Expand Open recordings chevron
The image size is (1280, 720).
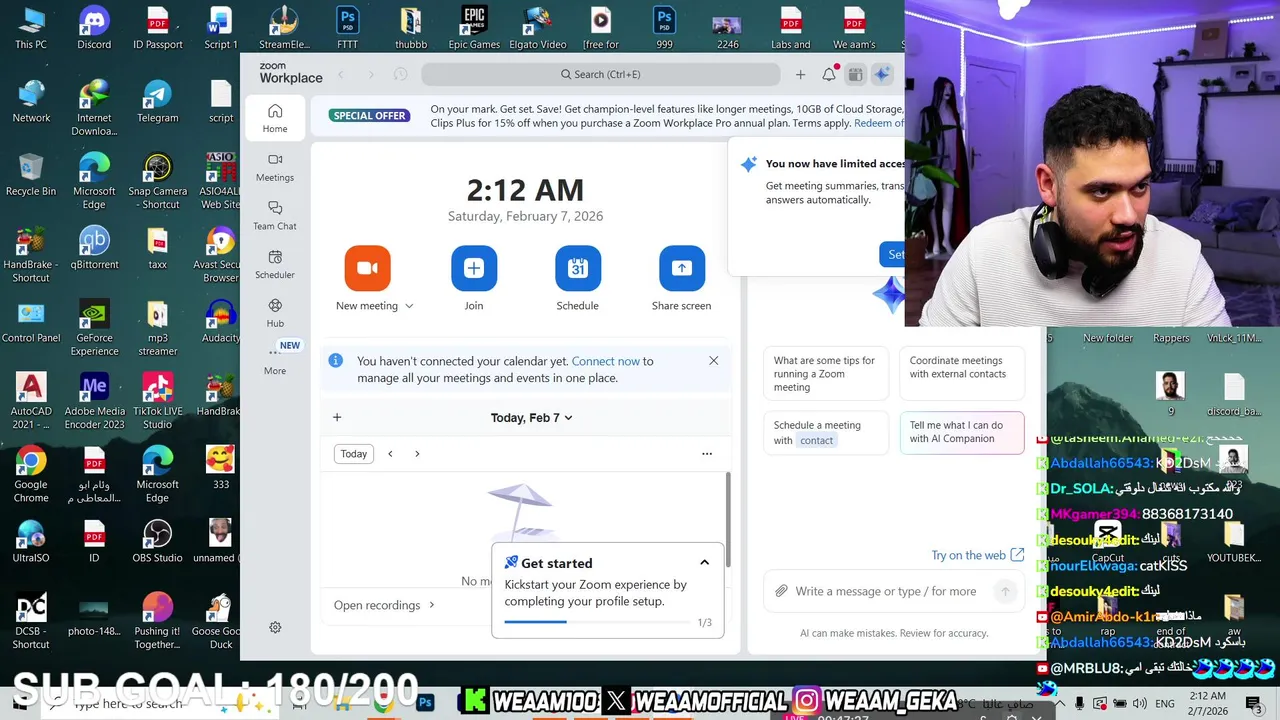(x=432, y=605)
